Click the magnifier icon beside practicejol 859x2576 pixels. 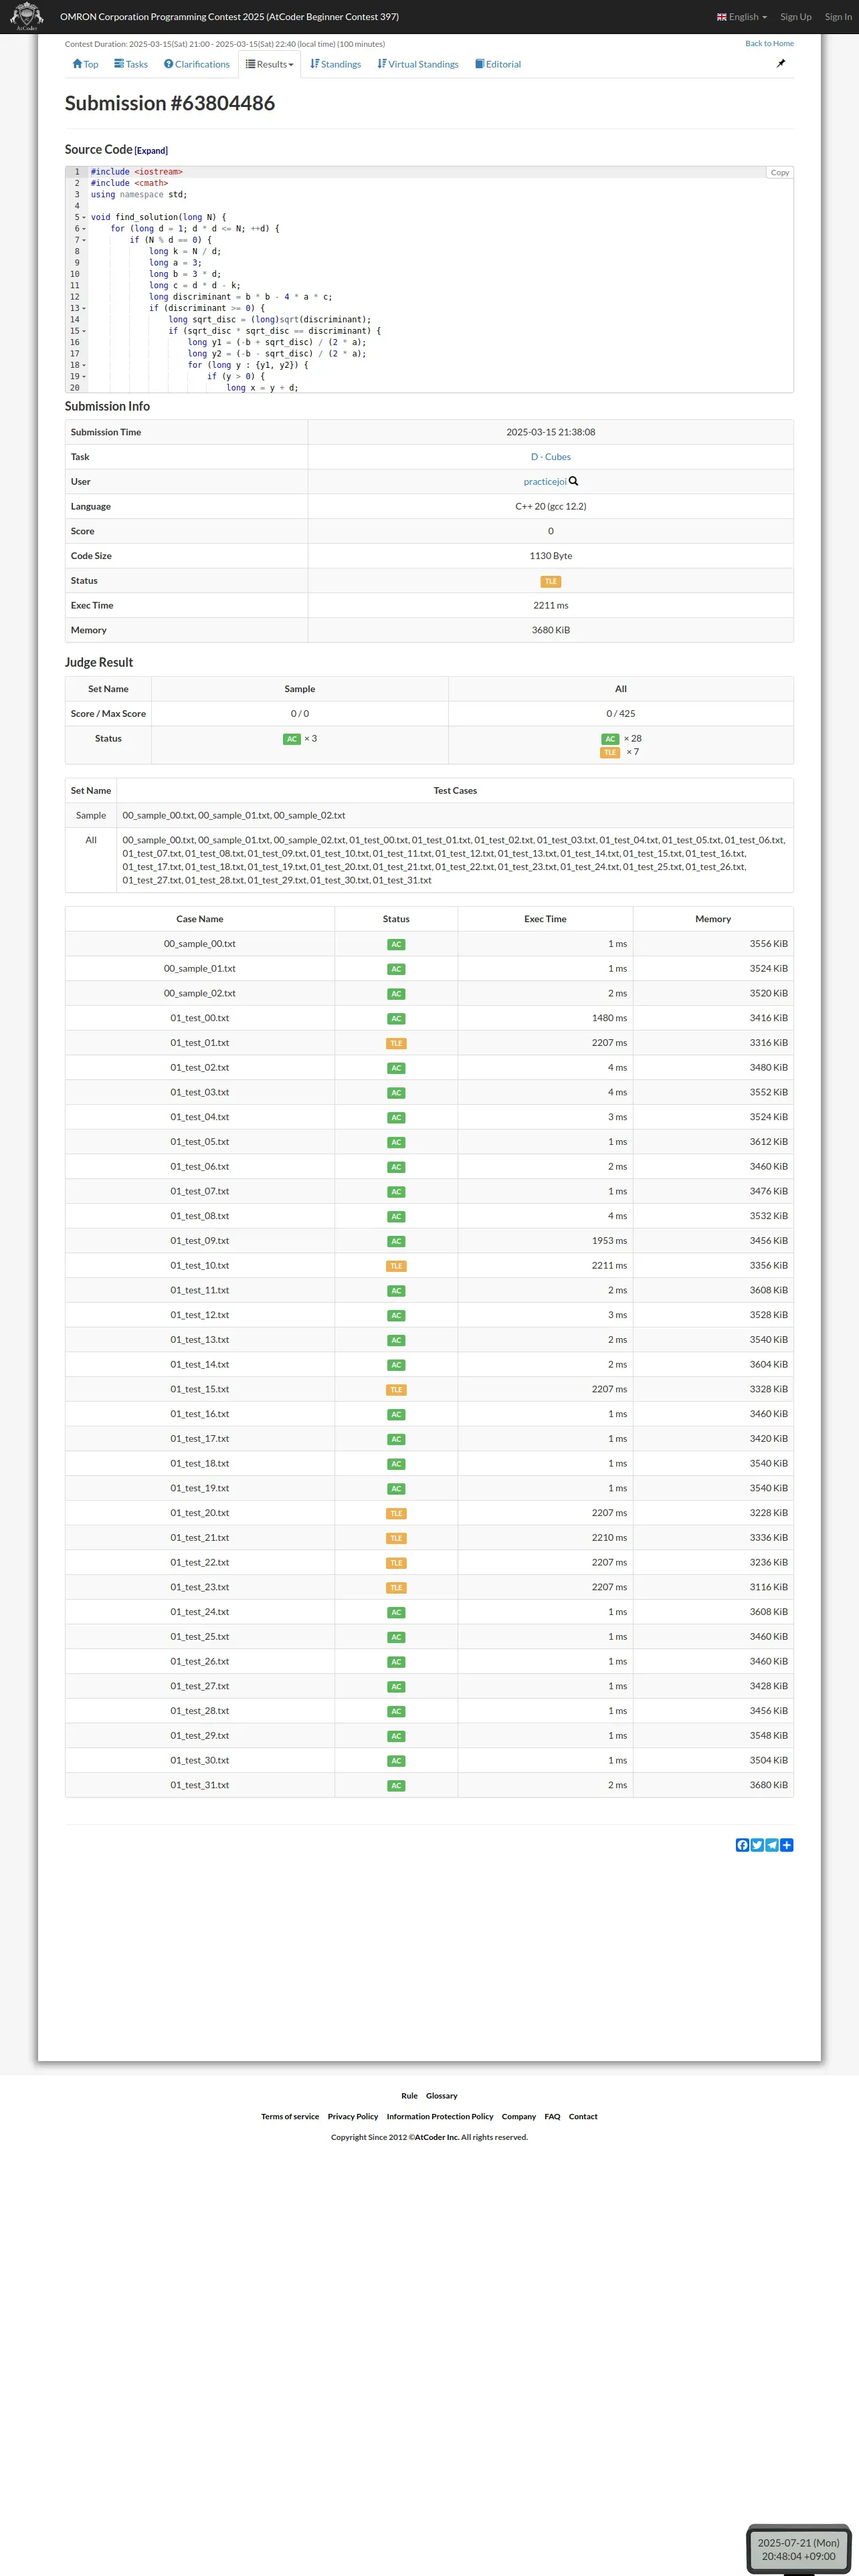(574, 481)
